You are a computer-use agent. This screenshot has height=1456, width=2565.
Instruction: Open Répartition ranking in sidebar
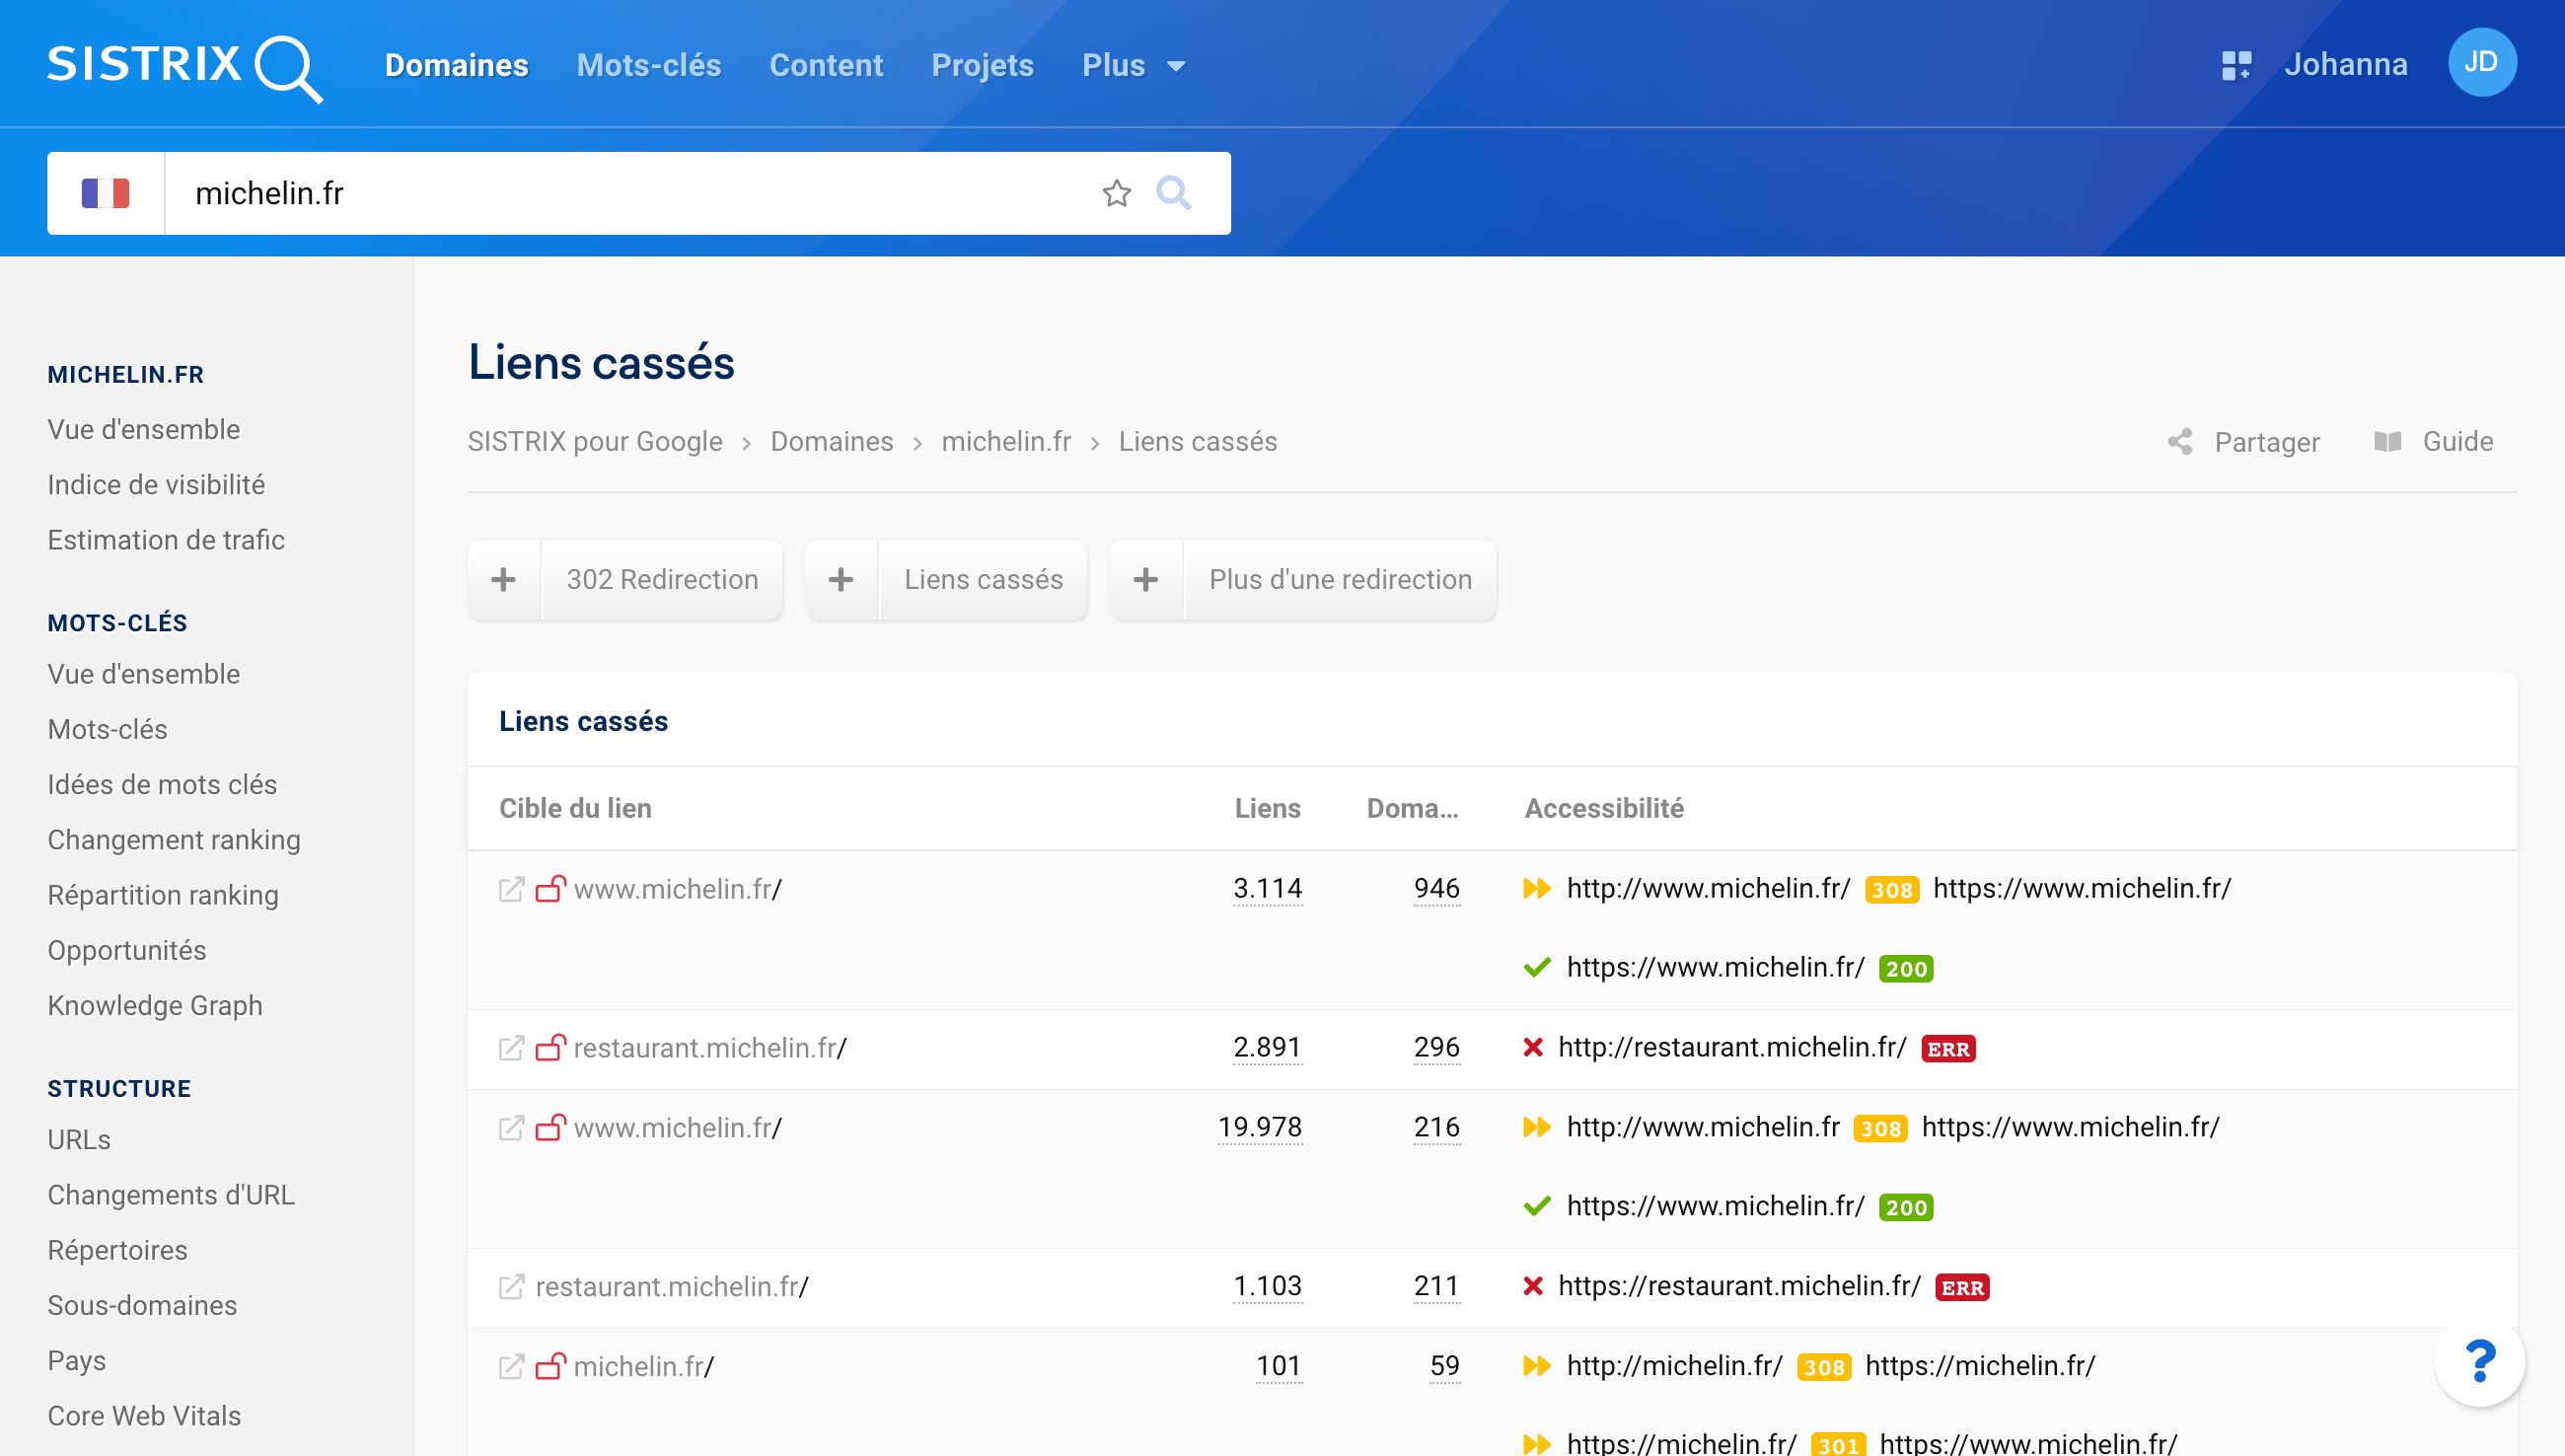[x=163, y=895]
